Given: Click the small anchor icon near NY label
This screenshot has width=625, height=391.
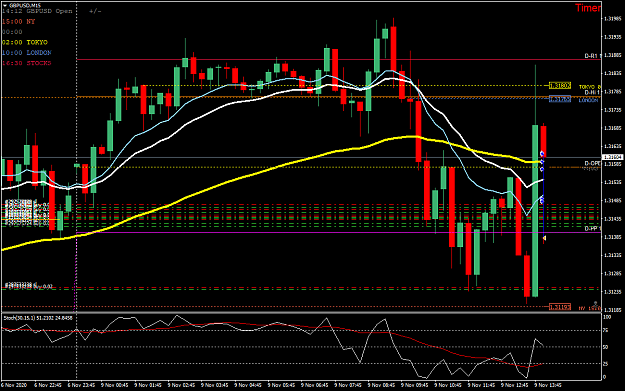Looking at the screenshot, I should point(596,304).
